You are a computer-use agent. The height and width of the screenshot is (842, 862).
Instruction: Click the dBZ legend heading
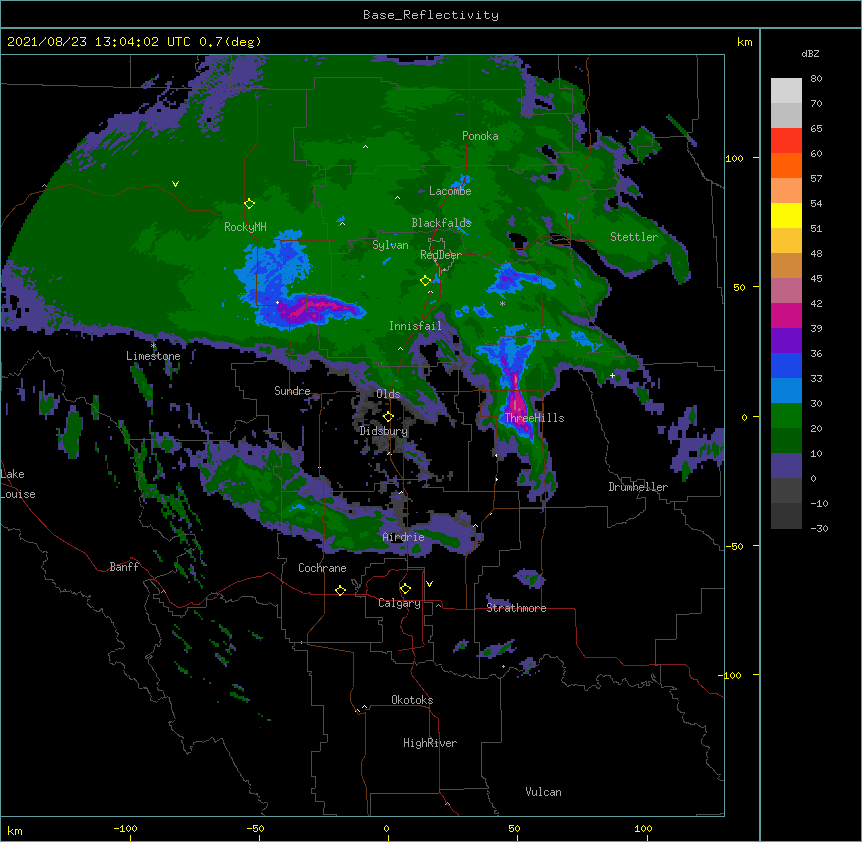[x=810, y=54]
